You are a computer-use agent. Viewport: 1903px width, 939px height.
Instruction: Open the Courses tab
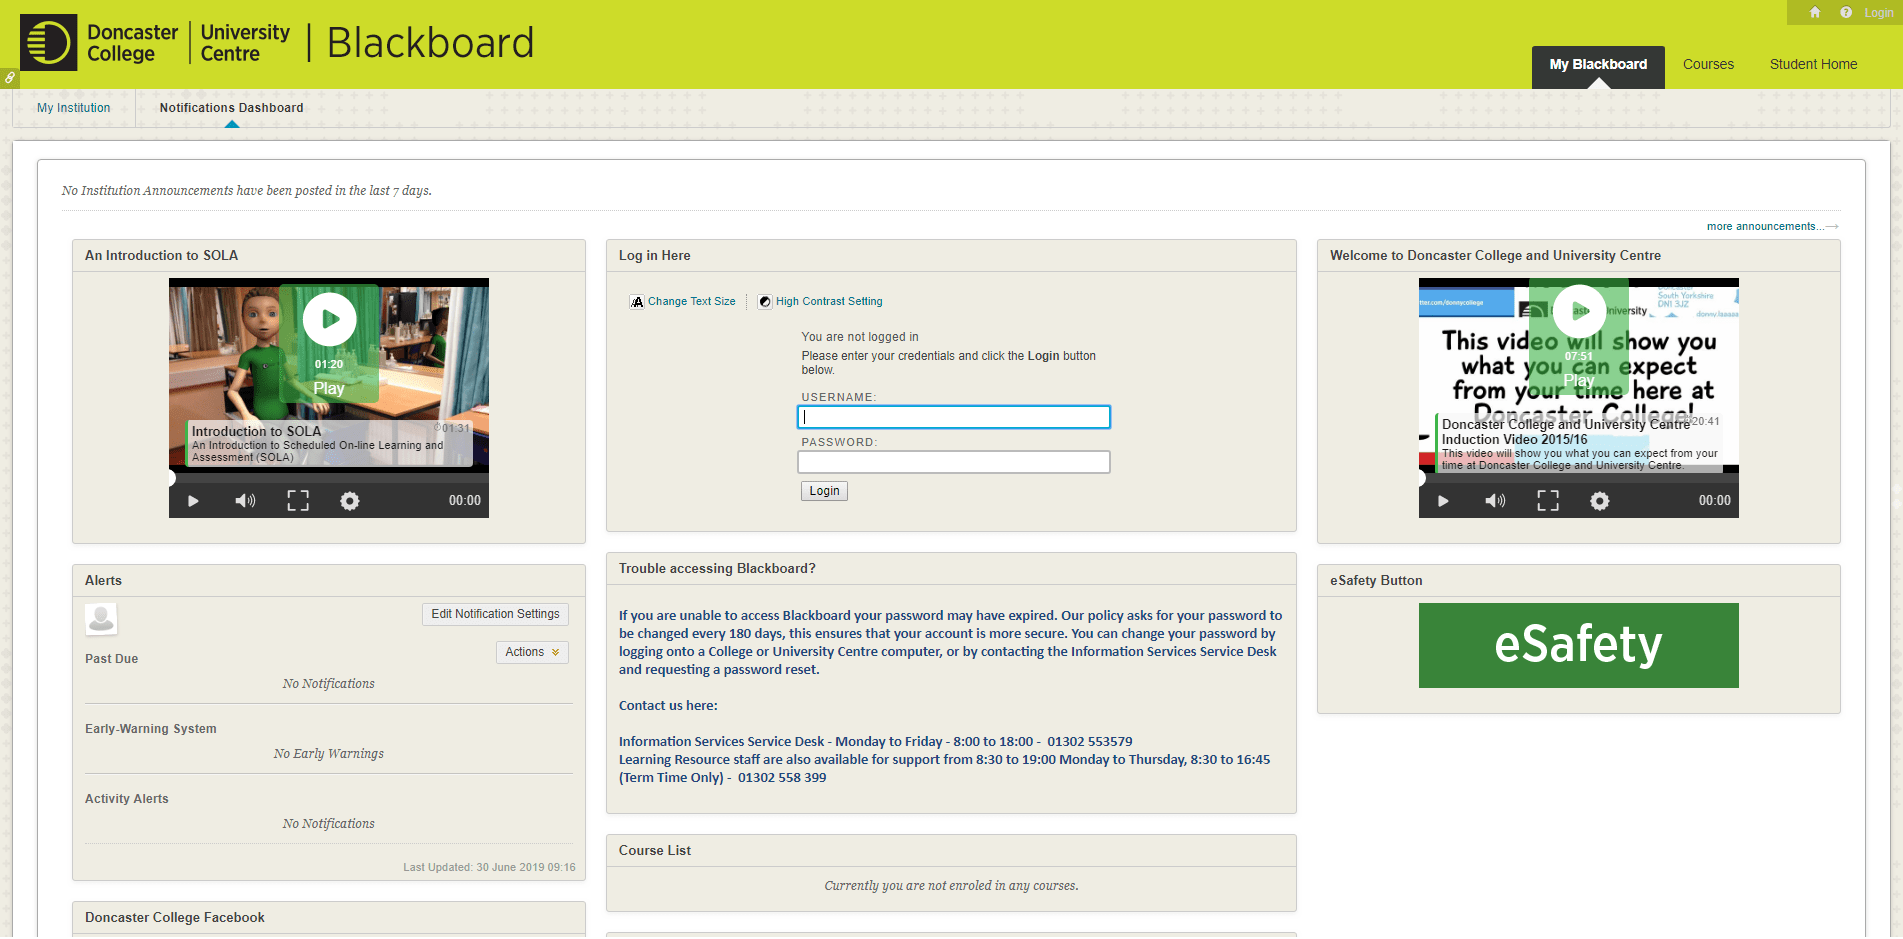click(1708, 65)
